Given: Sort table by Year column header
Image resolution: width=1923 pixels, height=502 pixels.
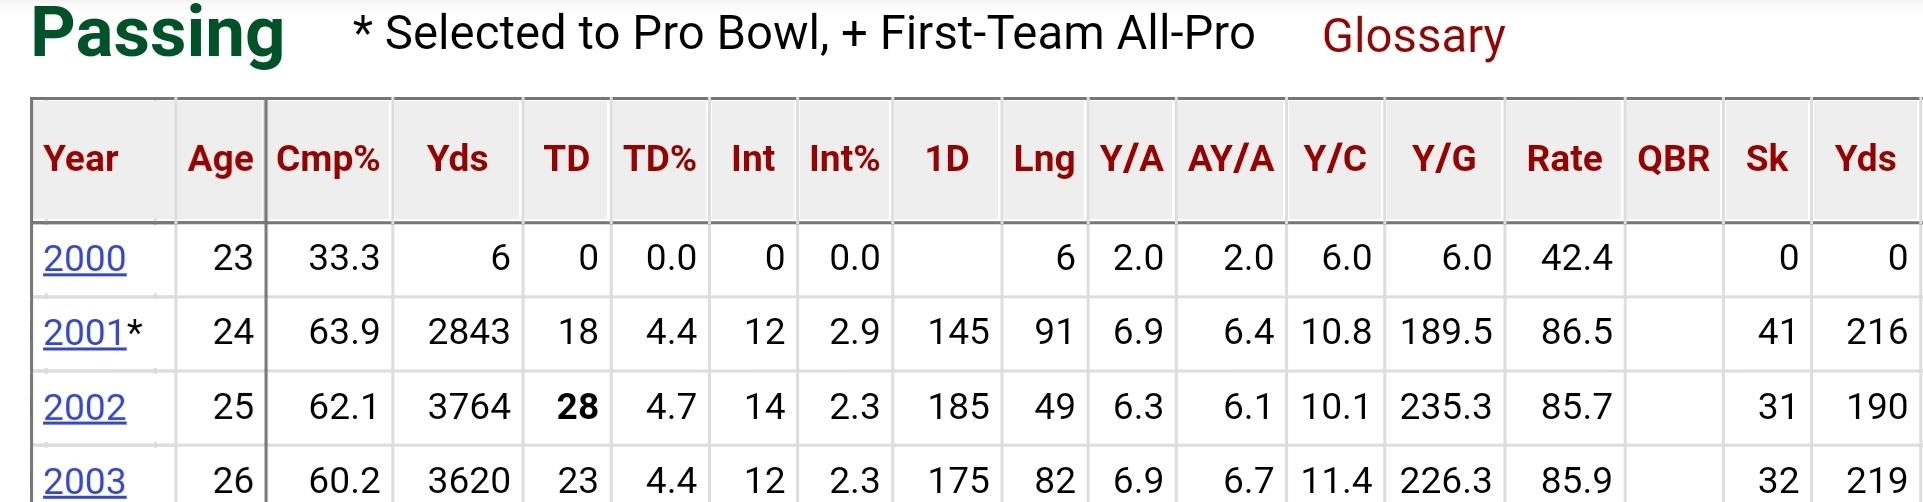Looking at the screenshot, I should 81,159.
